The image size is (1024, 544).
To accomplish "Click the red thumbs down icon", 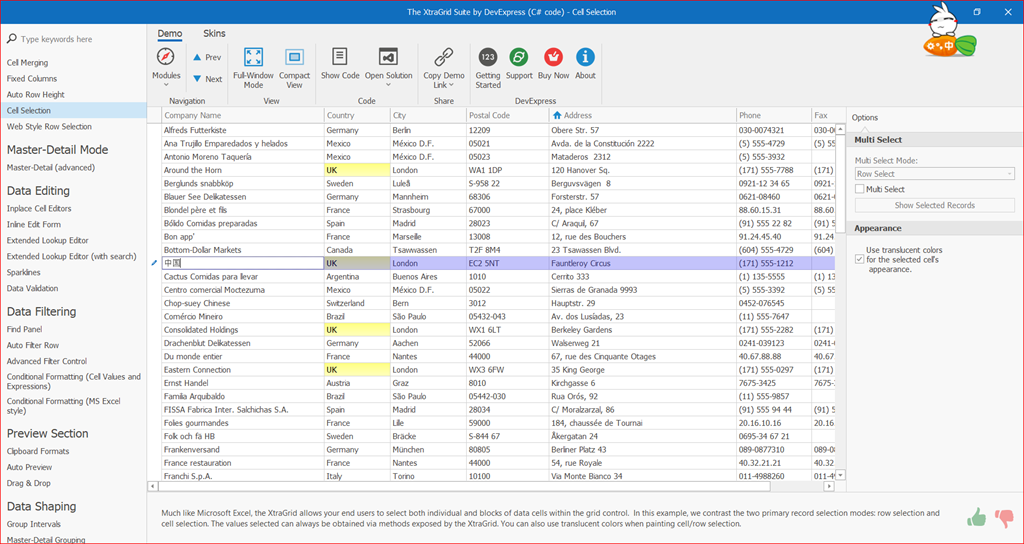I will (1003, 518).
